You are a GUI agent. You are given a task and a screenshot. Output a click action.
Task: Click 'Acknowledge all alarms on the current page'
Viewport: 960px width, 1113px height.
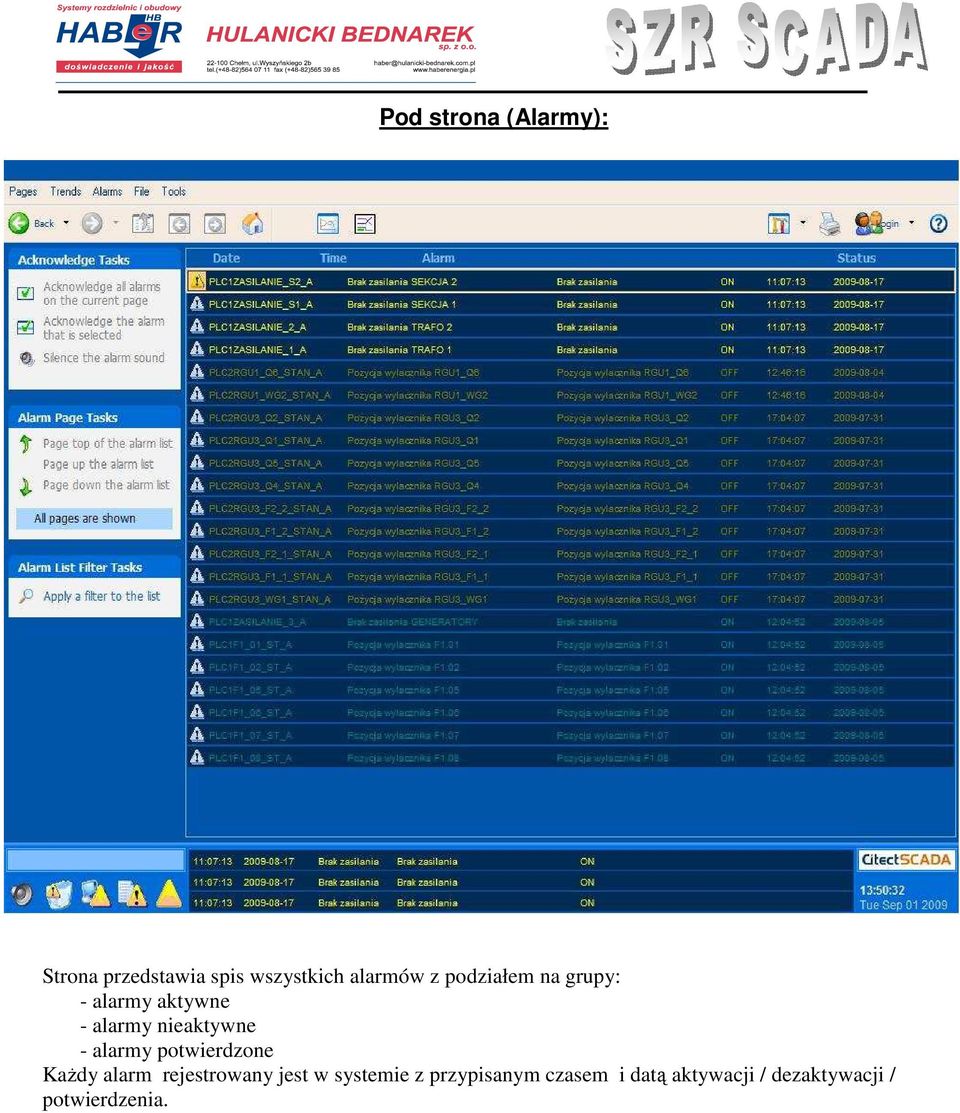(x=102, y=293)
